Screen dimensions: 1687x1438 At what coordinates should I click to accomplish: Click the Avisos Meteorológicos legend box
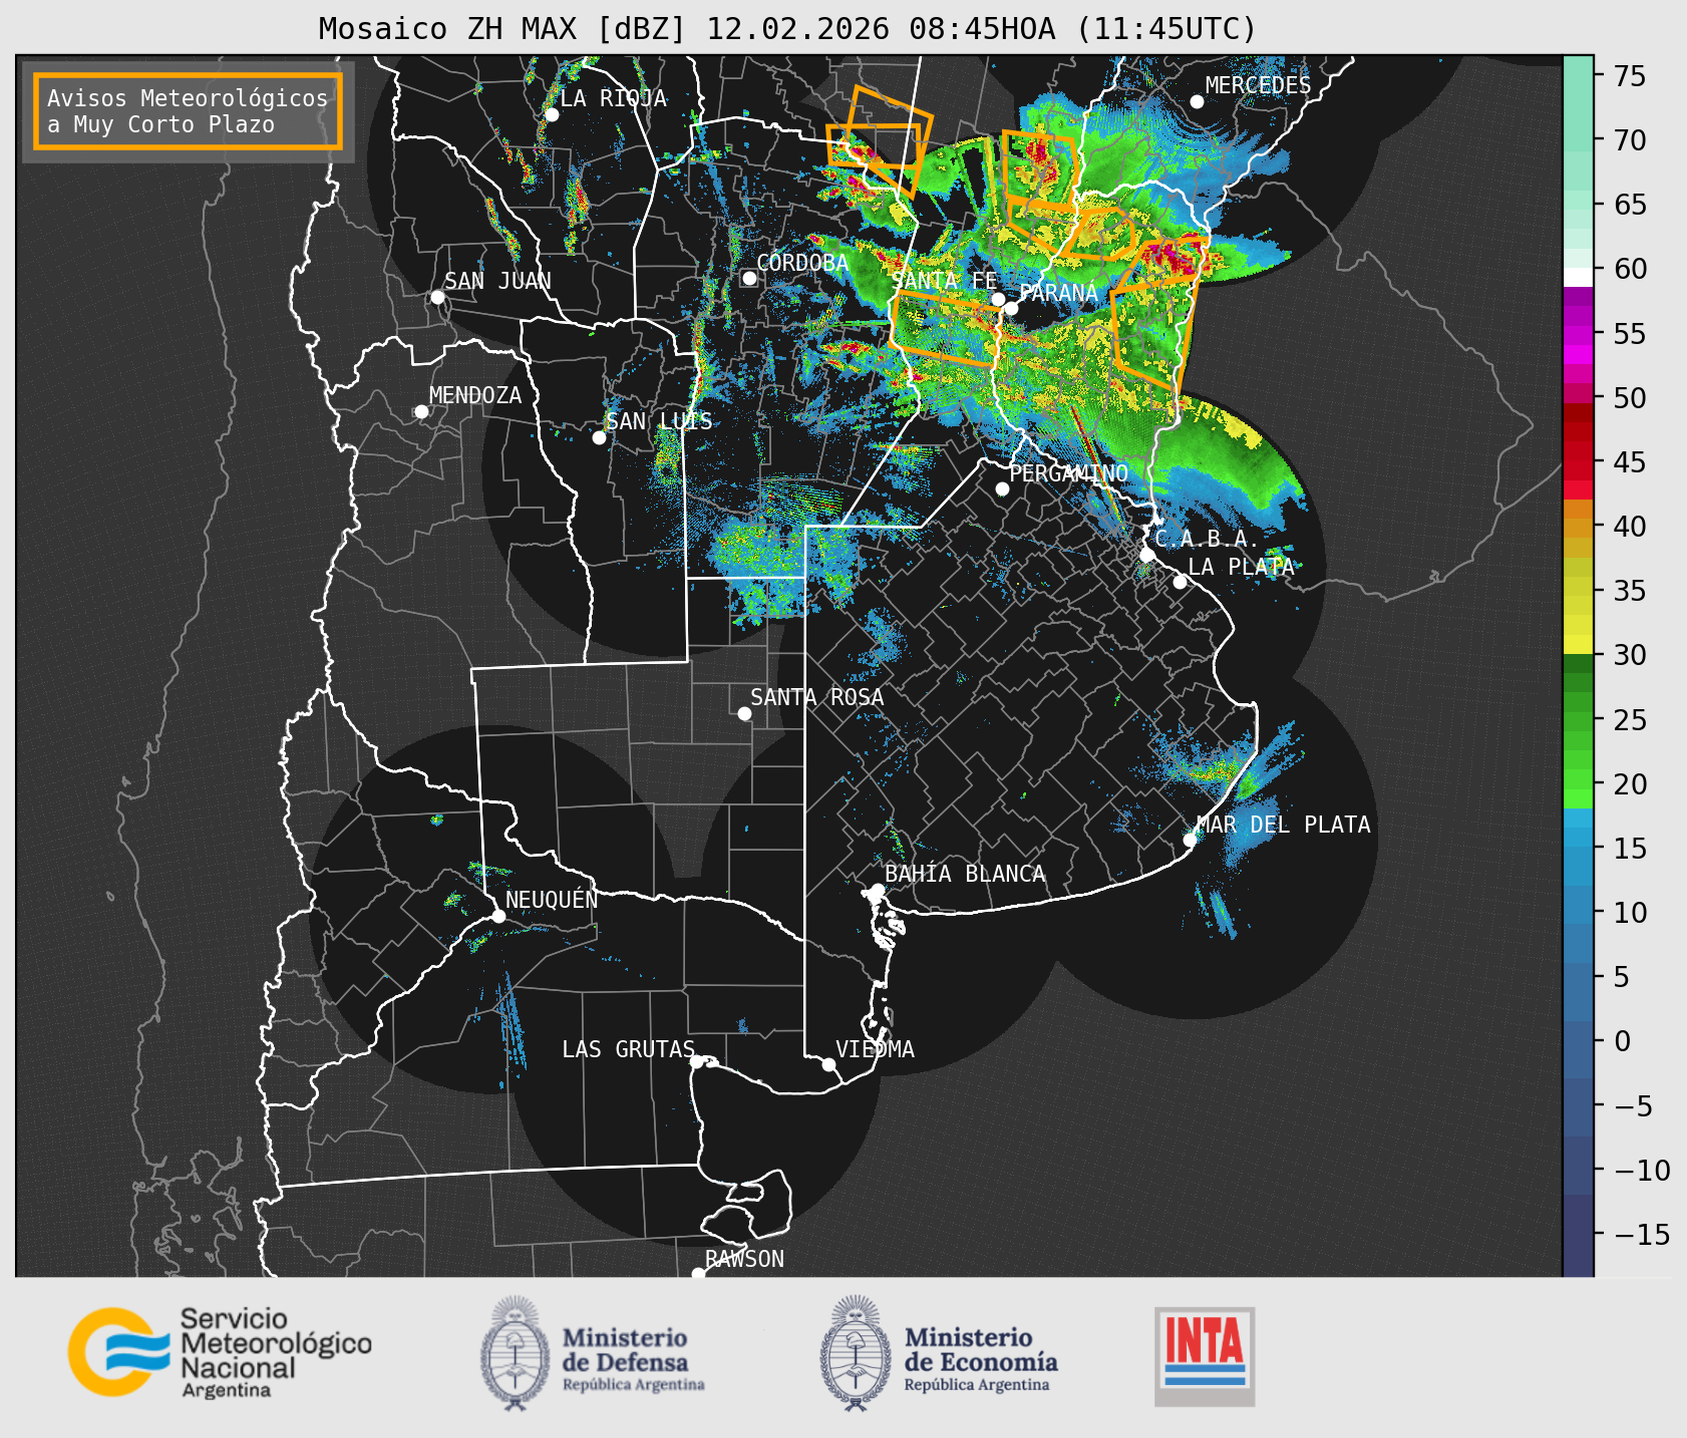188,111
